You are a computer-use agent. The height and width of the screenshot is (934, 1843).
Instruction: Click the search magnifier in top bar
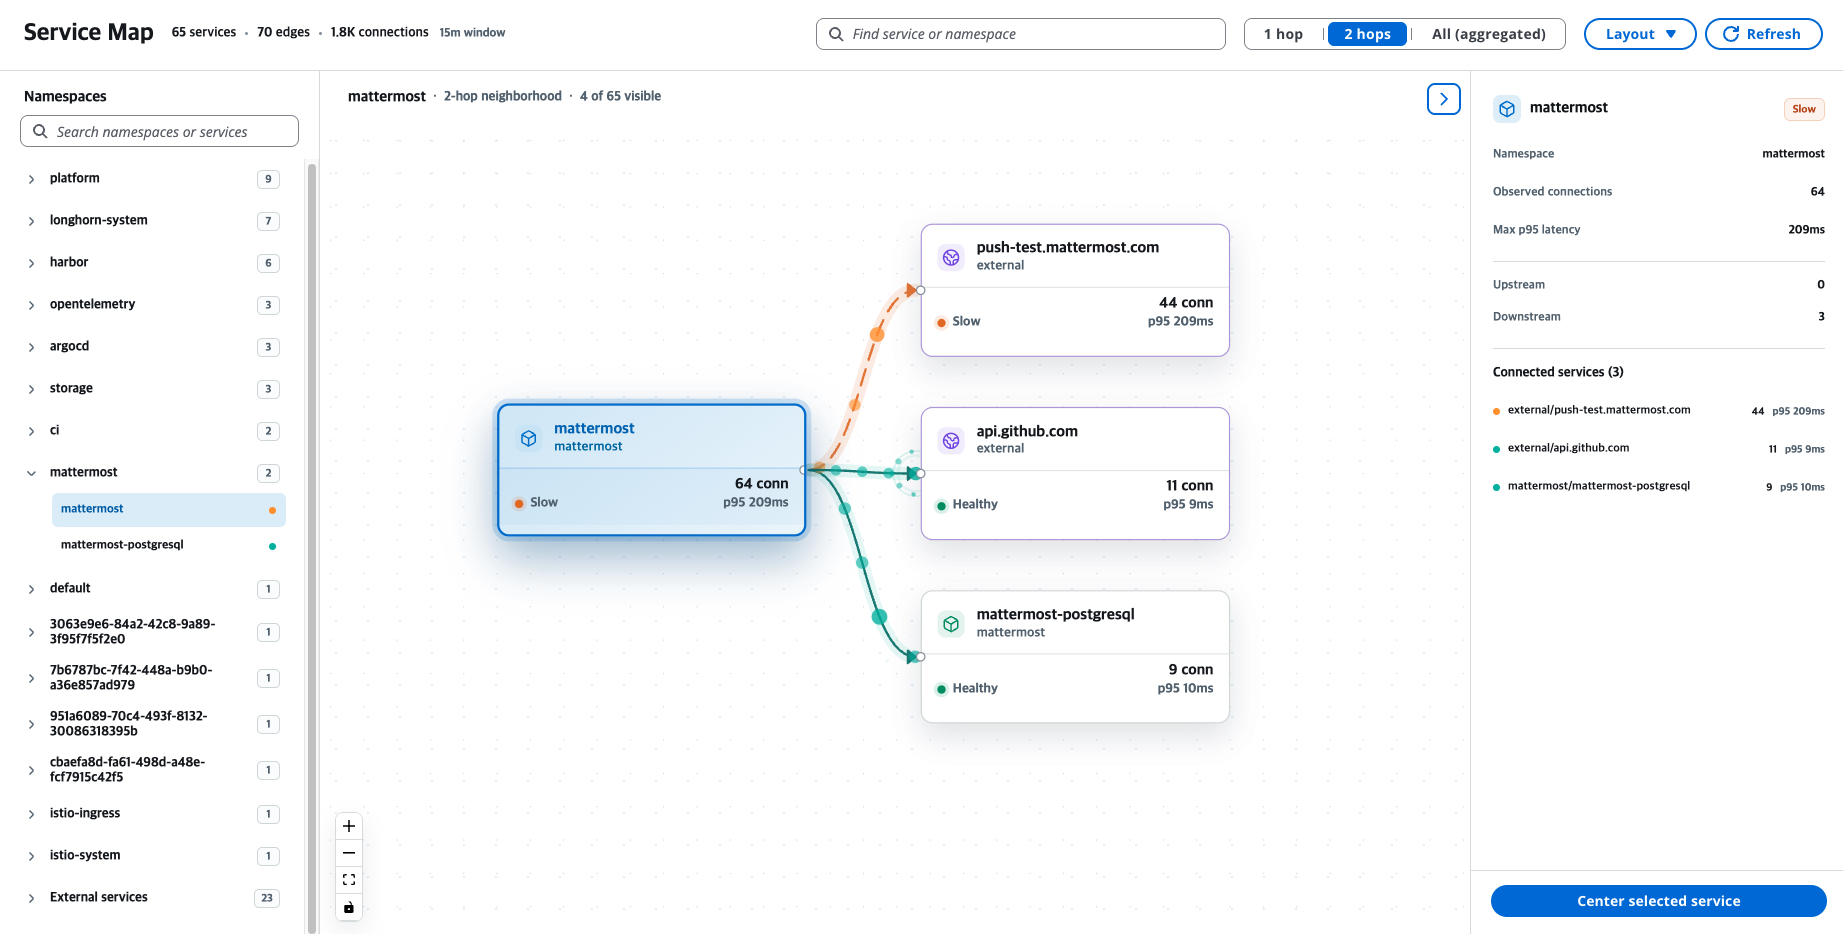(x=836, y=34)
